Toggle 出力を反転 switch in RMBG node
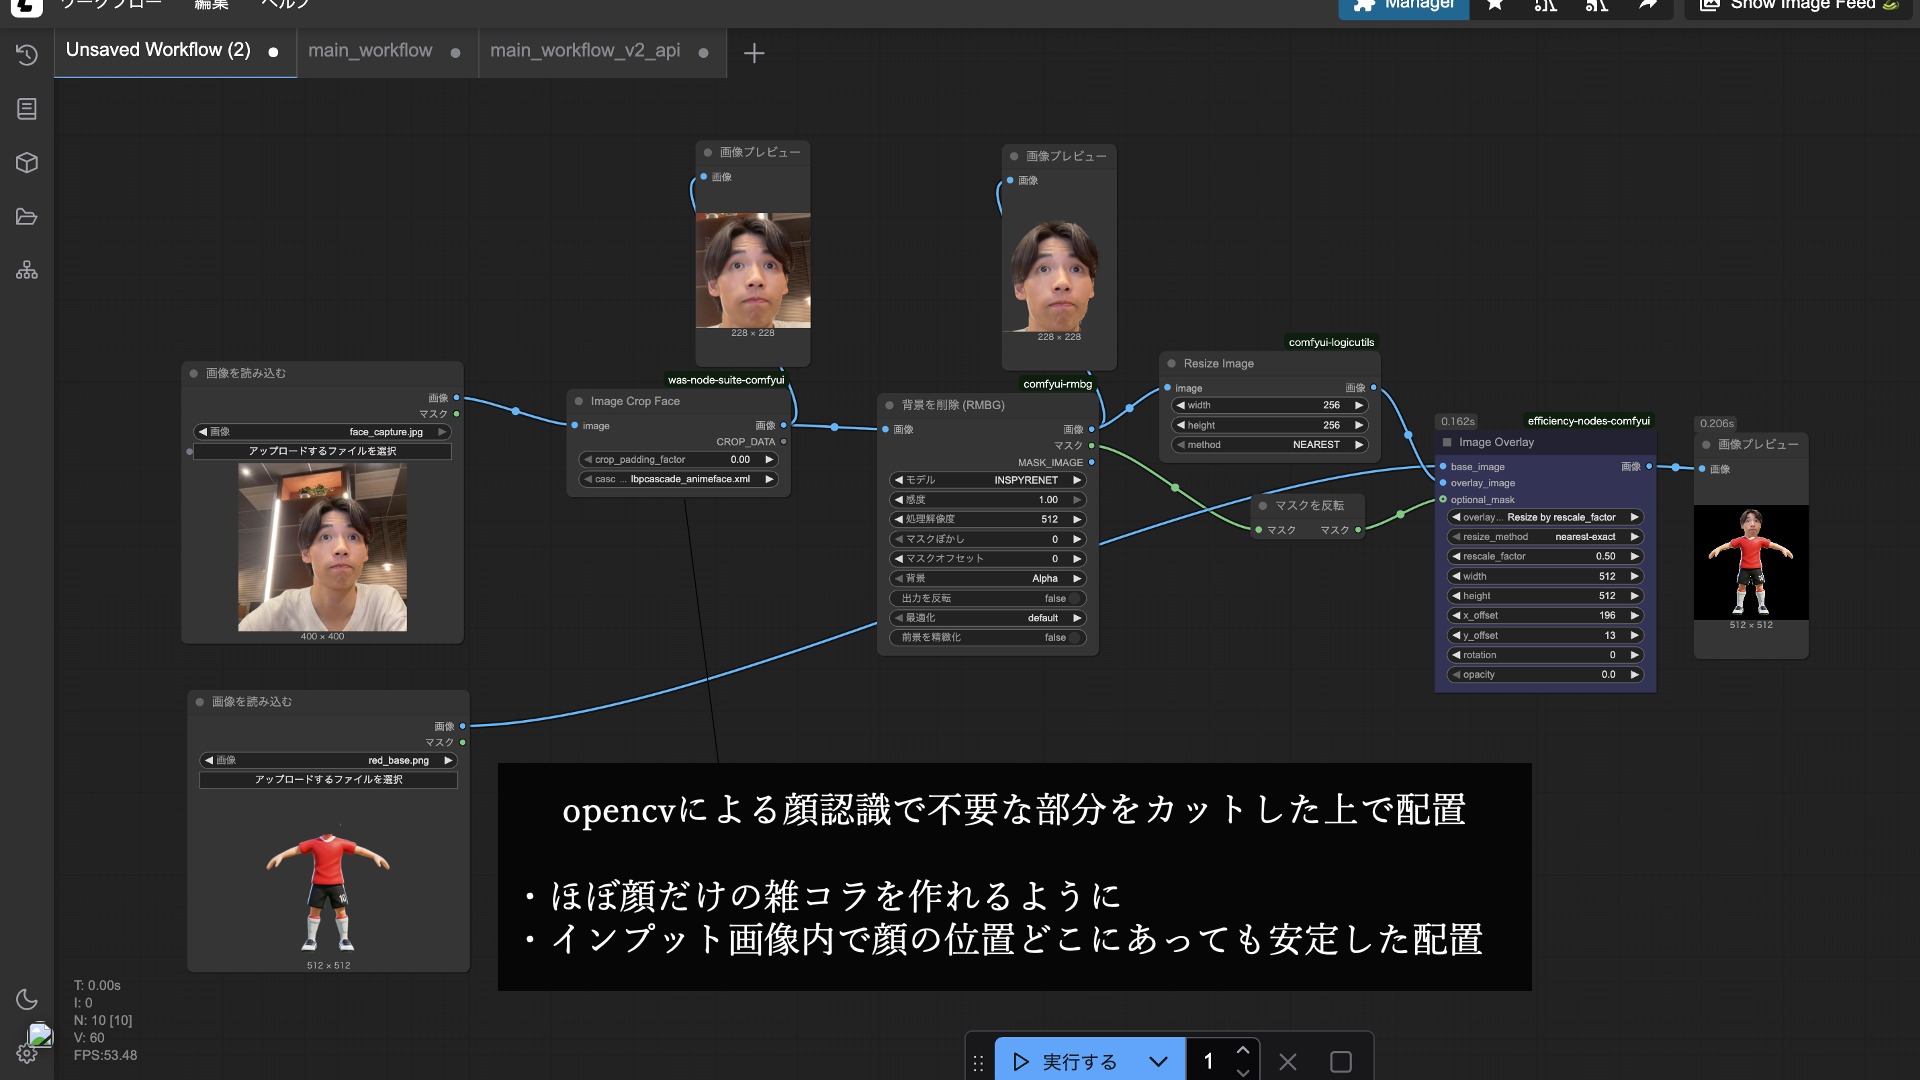This screenshot has width=1920, height=1080. pyautogui.click(x=1074, y=598)
